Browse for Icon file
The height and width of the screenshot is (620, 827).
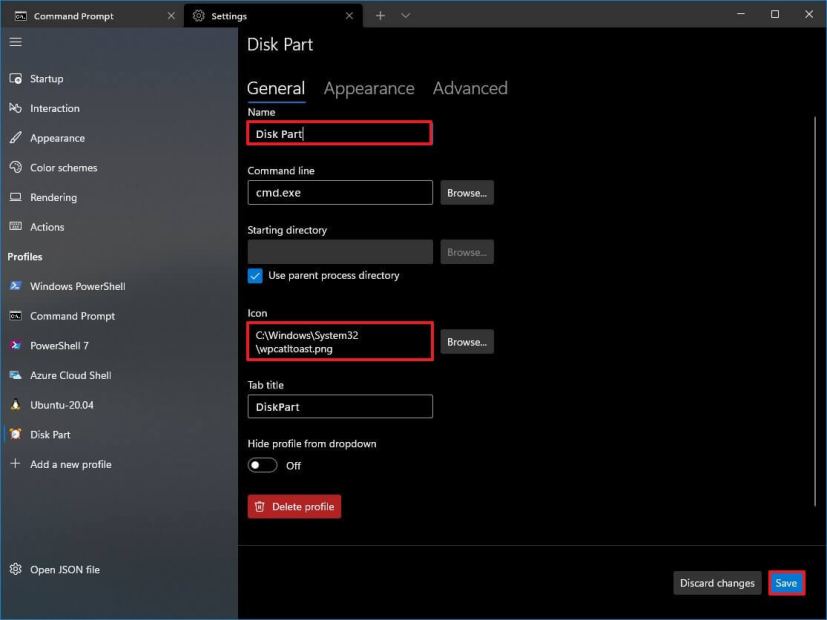click(467, 342)
